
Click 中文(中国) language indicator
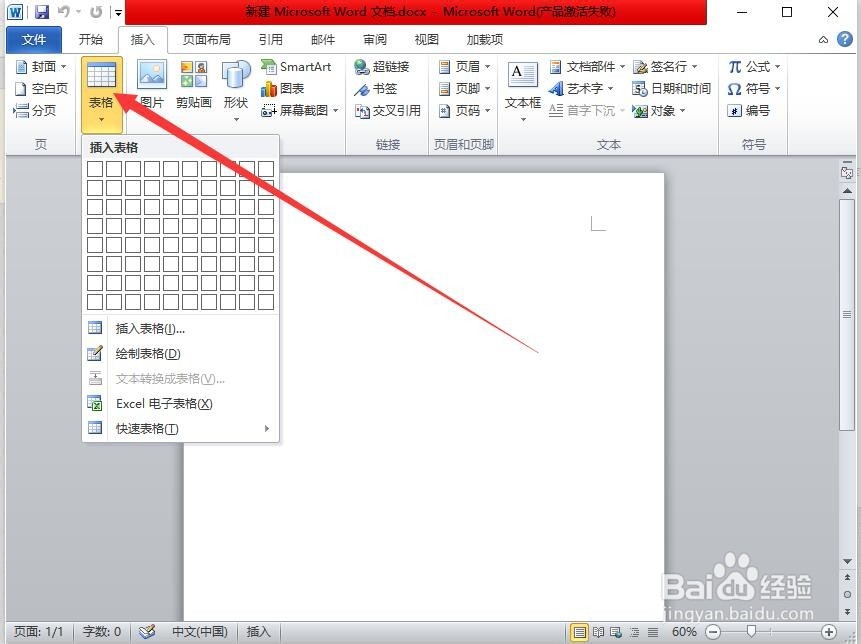200,632
